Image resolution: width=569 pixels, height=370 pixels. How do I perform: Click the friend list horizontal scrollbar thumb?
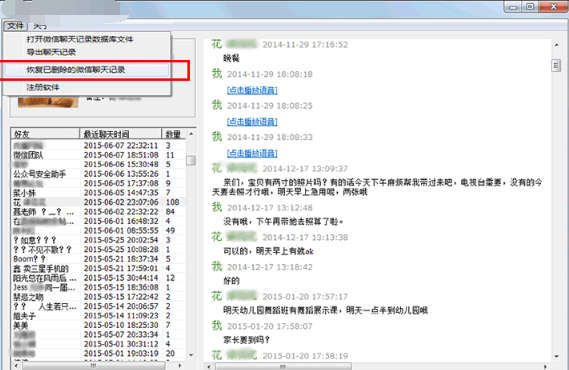(x=94, y=366)
